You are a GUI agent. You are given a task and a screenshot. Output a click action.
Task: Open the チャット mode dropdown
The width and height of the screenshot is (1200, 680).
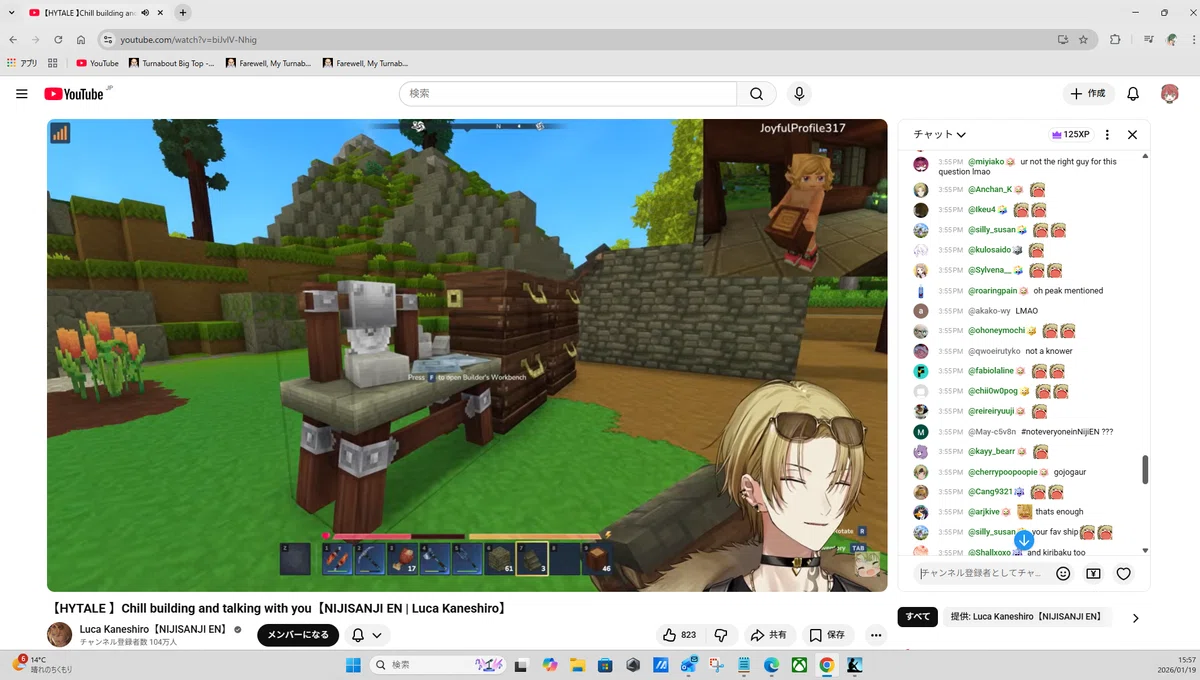(x=939, y=134)
